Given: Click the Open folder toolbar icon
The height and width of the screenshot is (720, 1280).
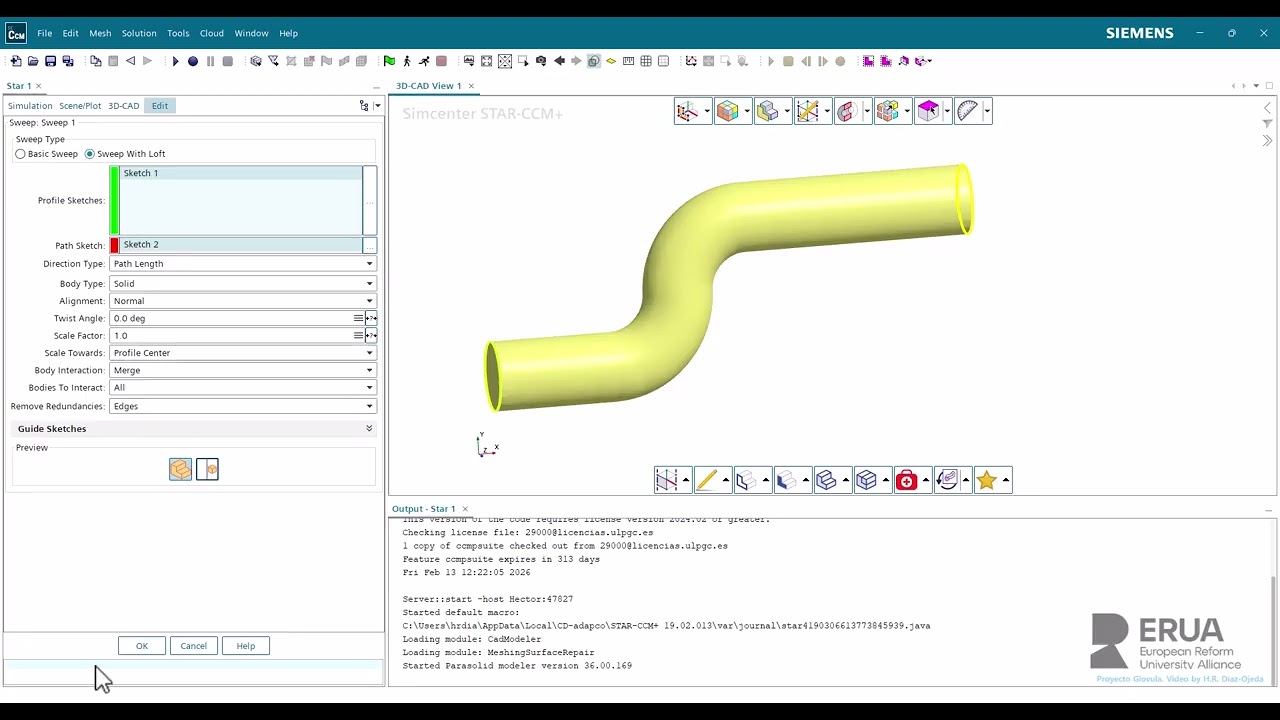Looking at the screenshot, I should click(x=33, y=61).
